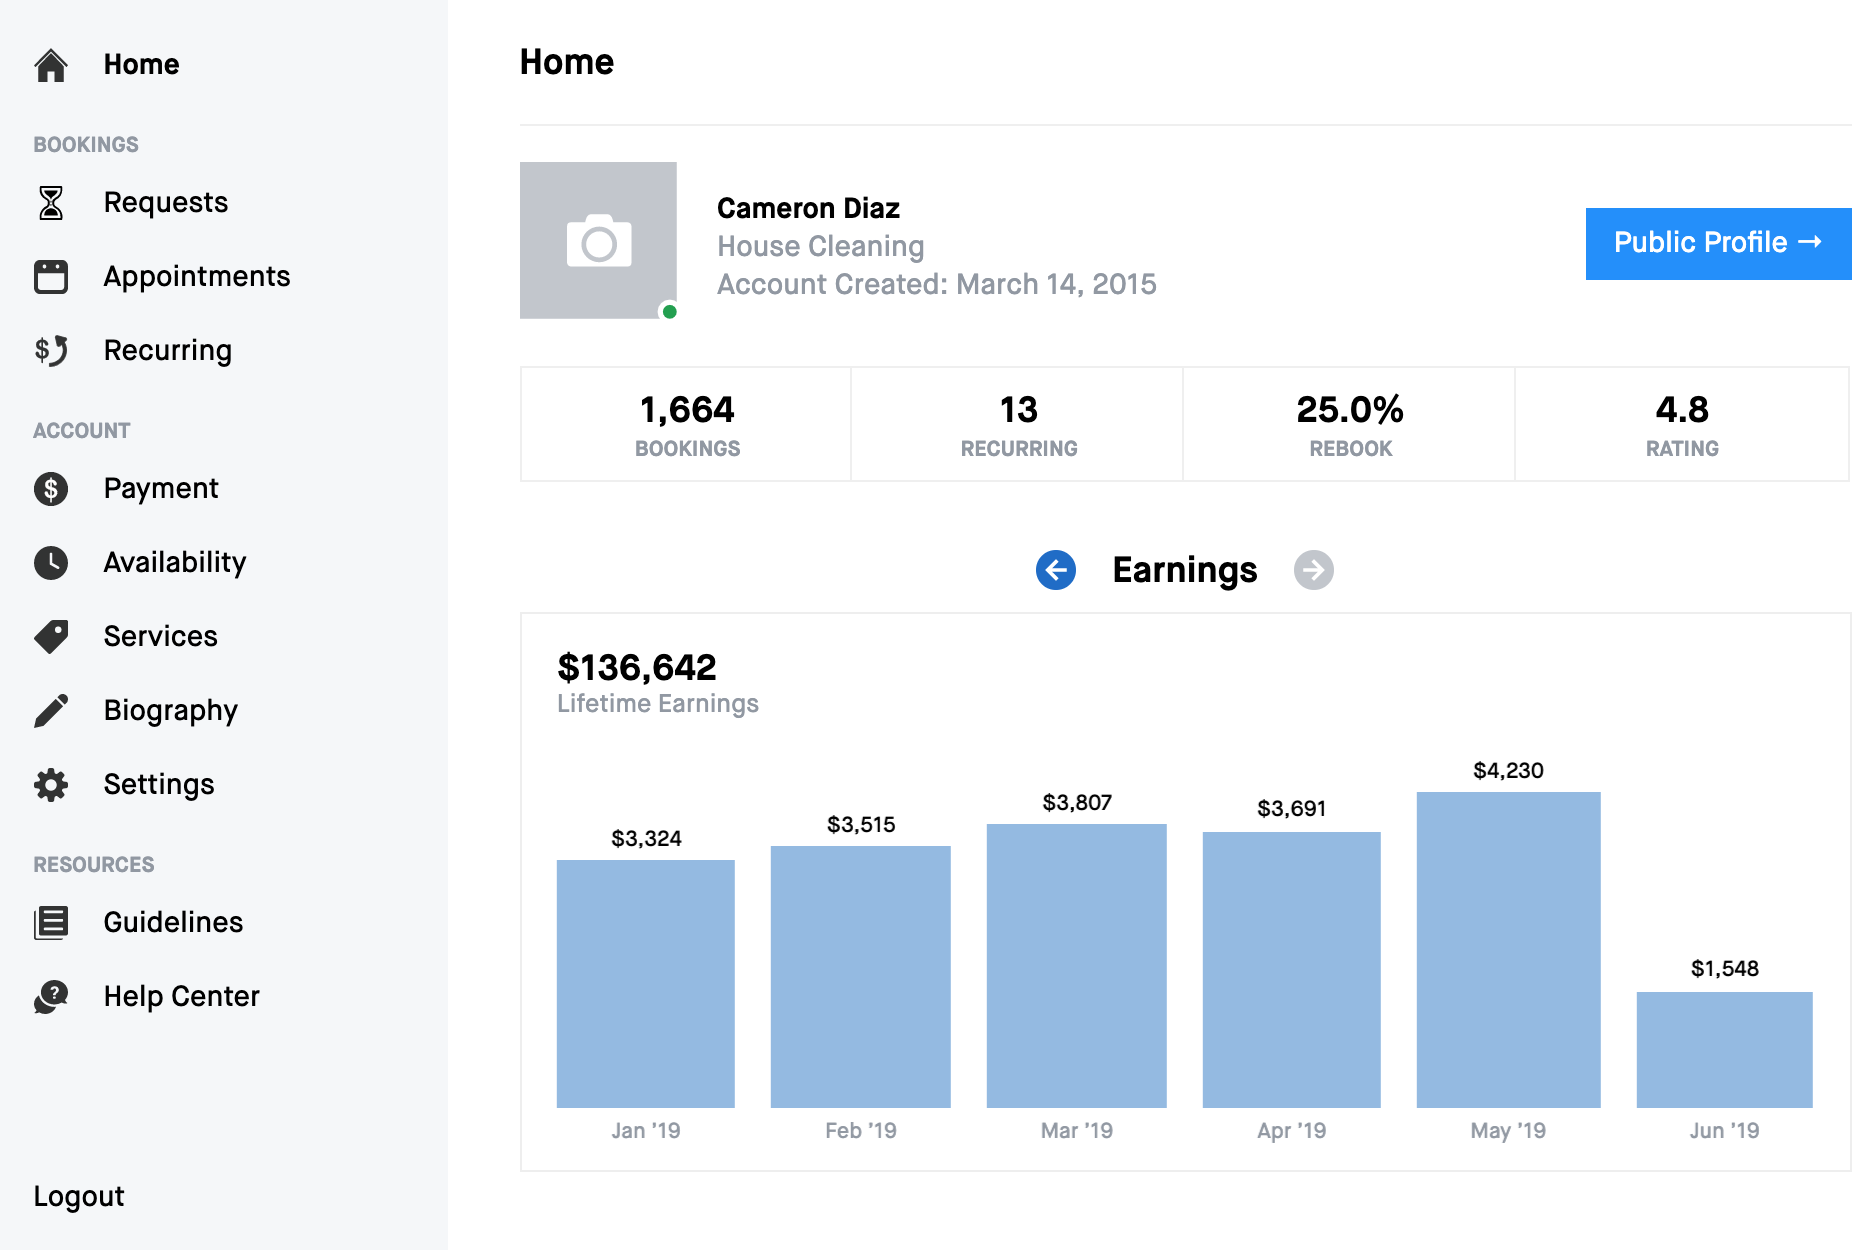The image size is (1872, 1250).
Task: Go to previous Earnings period arrow
Action: coord(1056,570)
